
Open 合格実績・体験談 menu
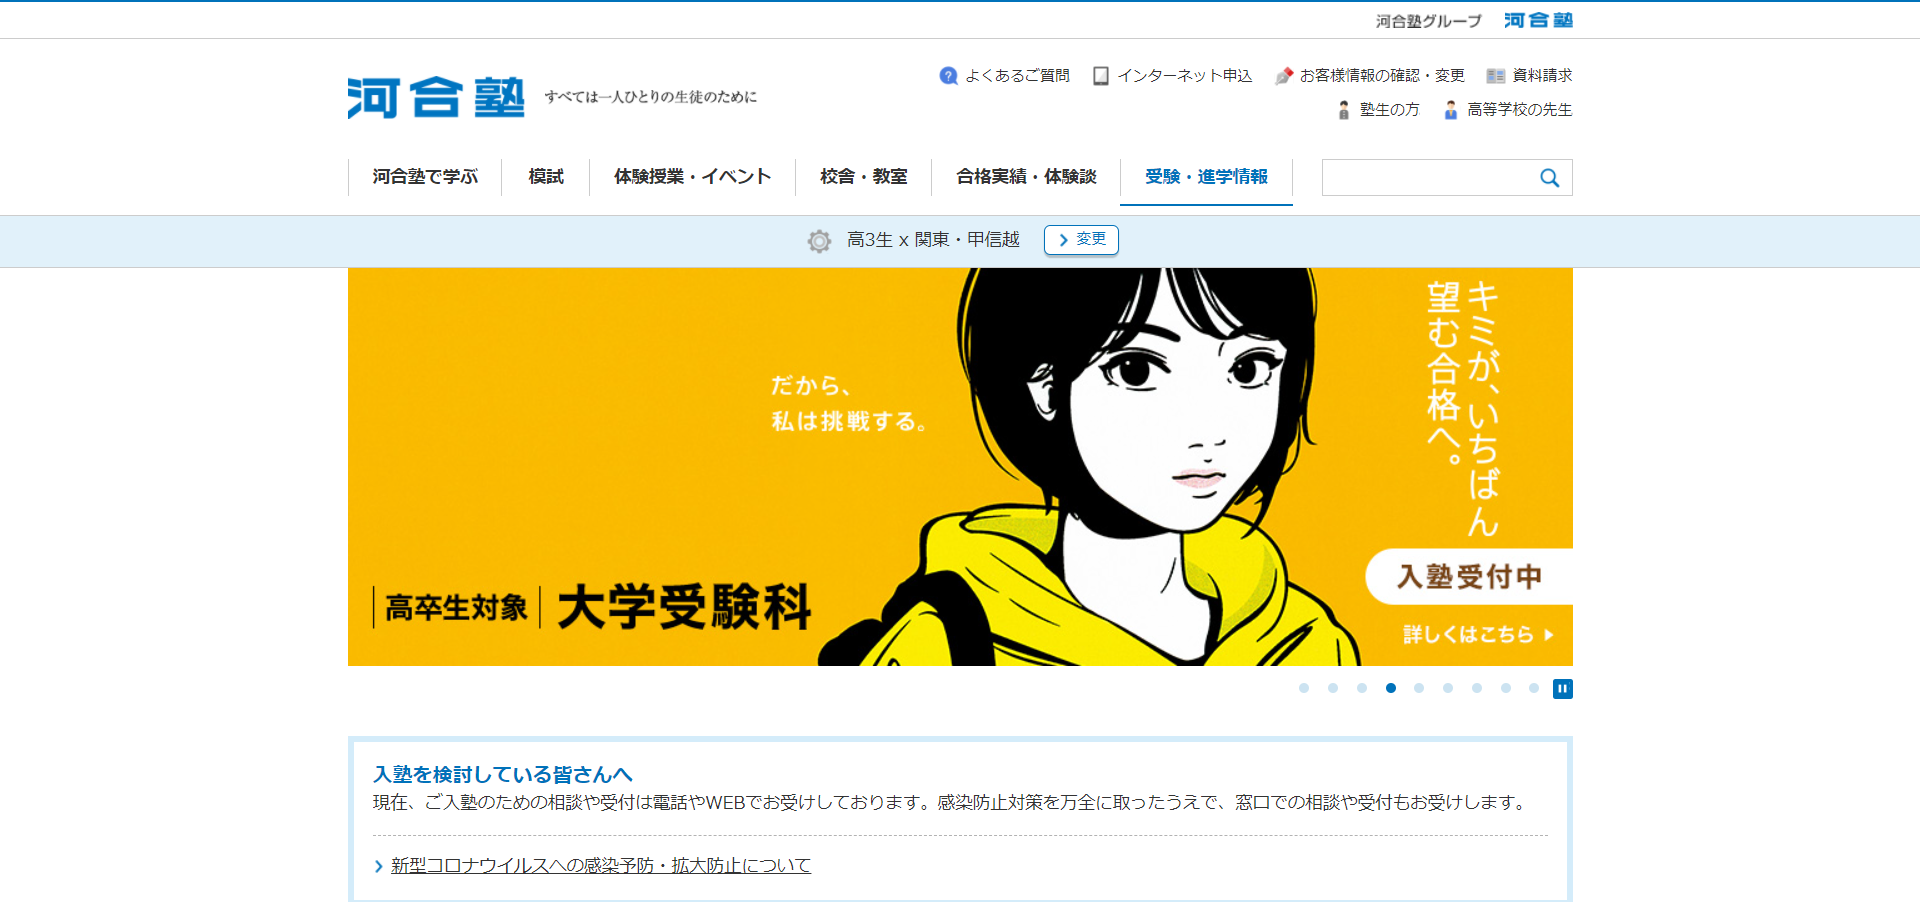click(1026, 177)
